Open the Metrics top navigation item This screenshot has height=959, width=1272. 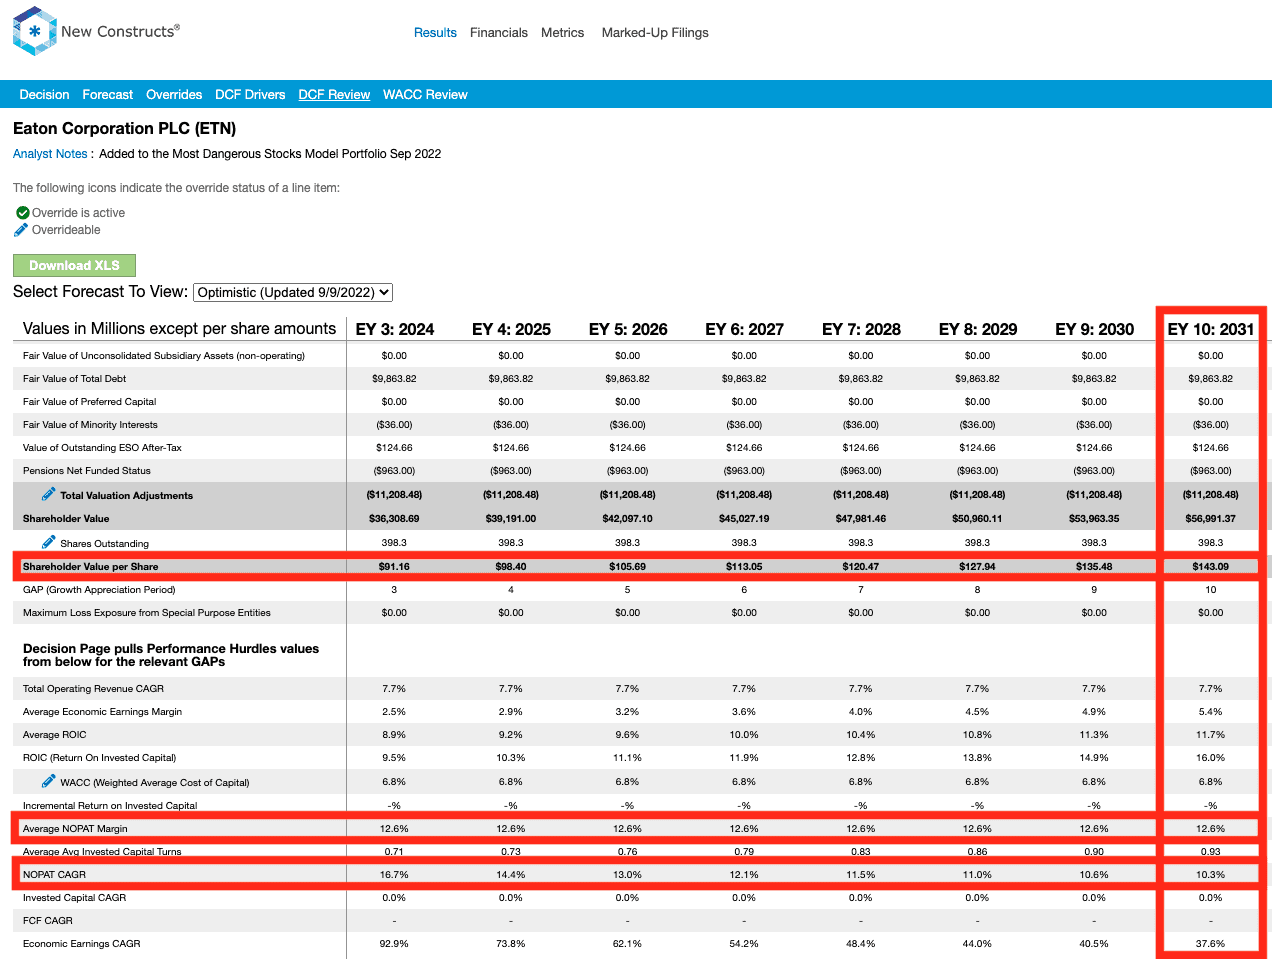563,33
